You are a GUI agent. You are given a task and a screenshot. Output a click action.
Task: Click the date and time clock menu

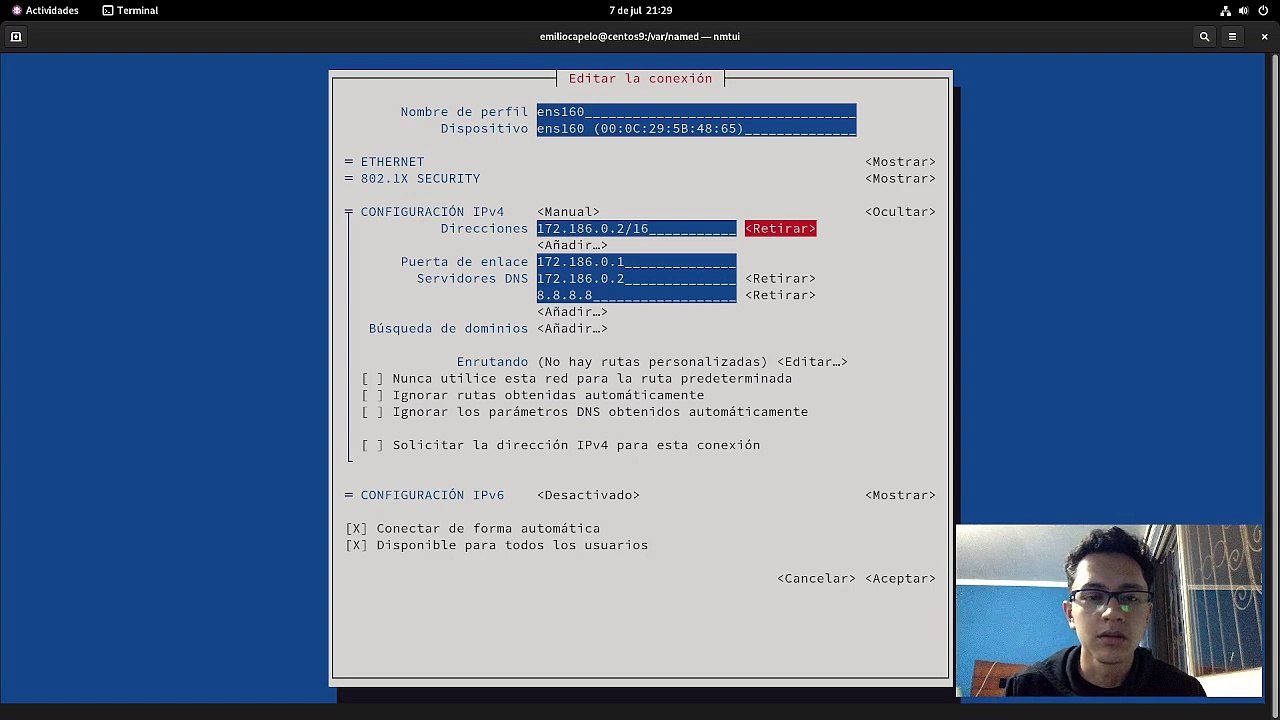pyautogui.click(x=640, y=10)
